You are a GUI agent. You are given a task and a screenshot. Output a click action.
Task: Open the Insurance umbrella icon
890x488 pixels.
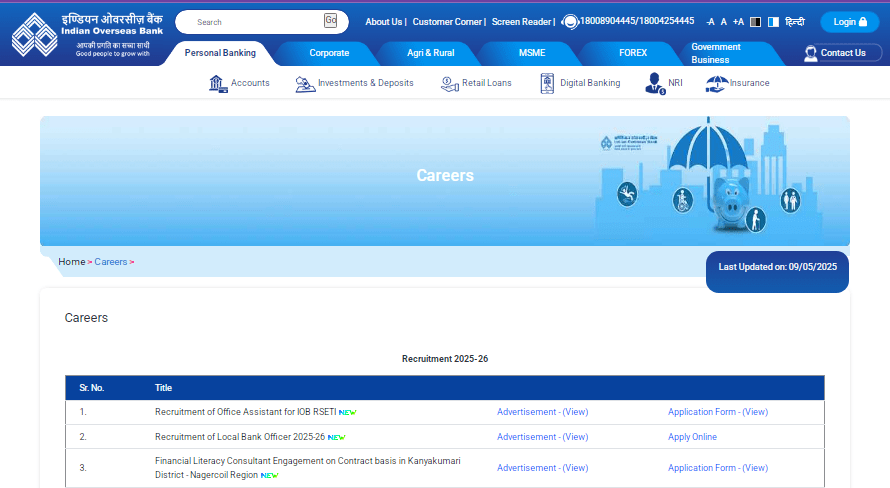tap(716, 83)
